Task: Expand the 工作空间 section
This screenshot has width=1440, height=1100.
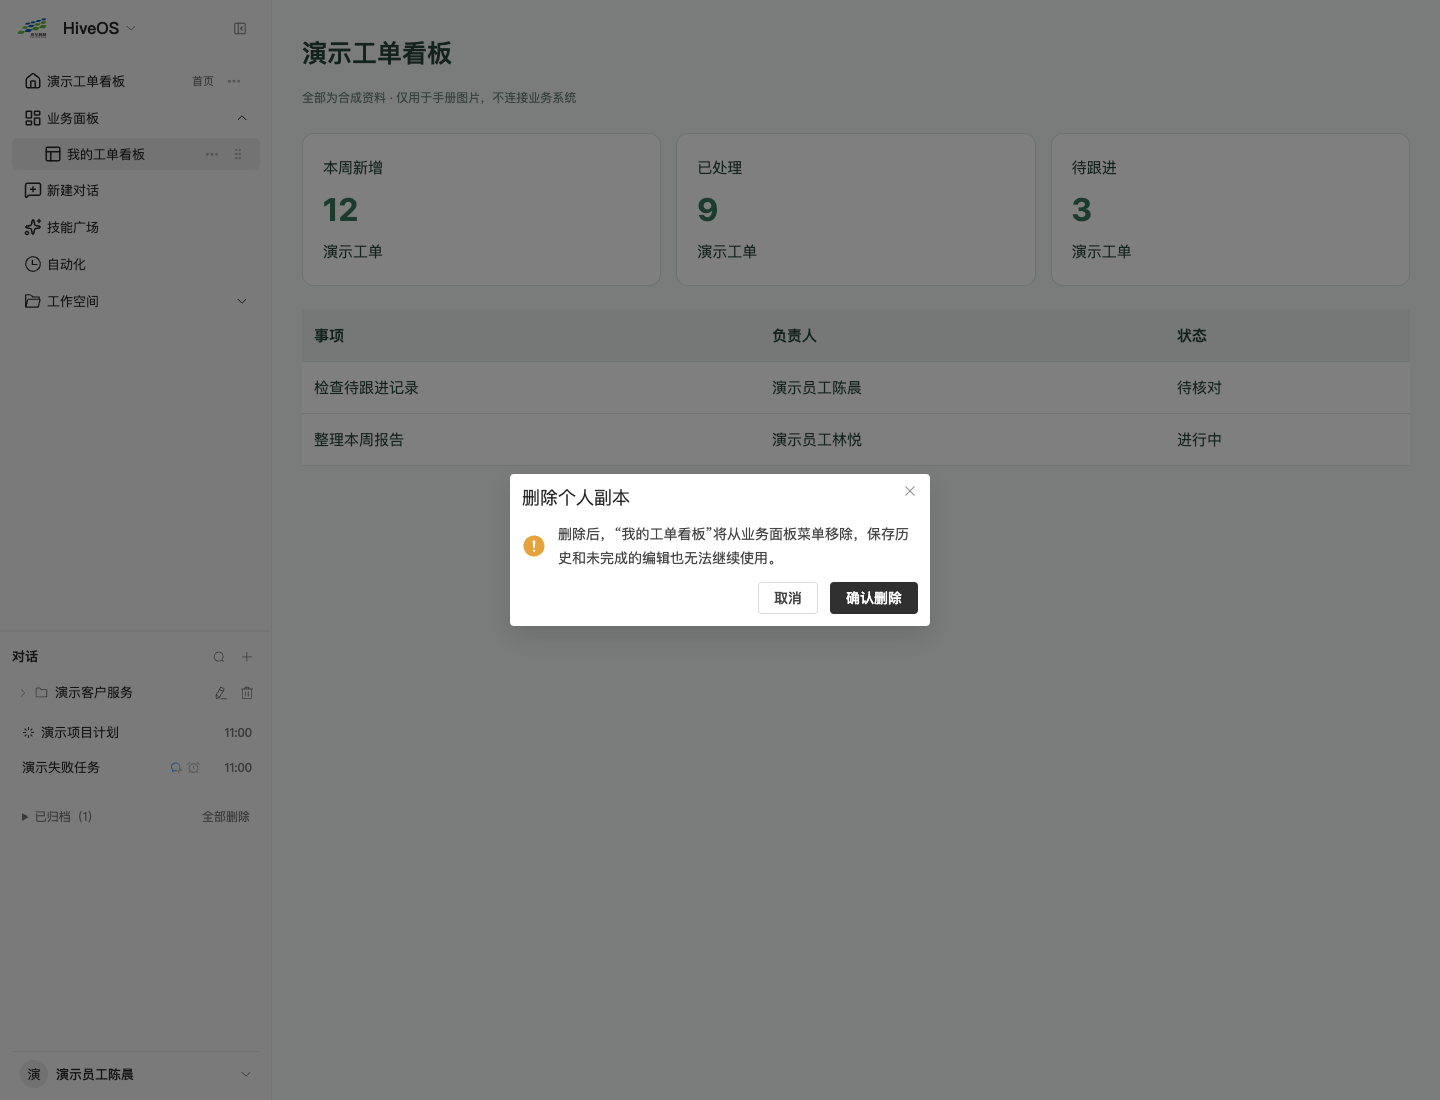Action: tap(242, 301)
